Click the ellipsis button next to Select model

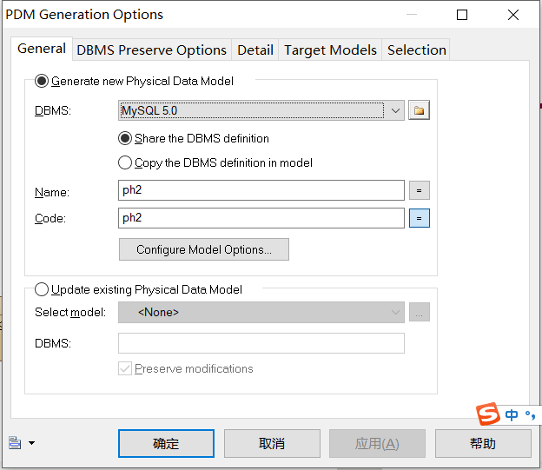click(419, 312)
